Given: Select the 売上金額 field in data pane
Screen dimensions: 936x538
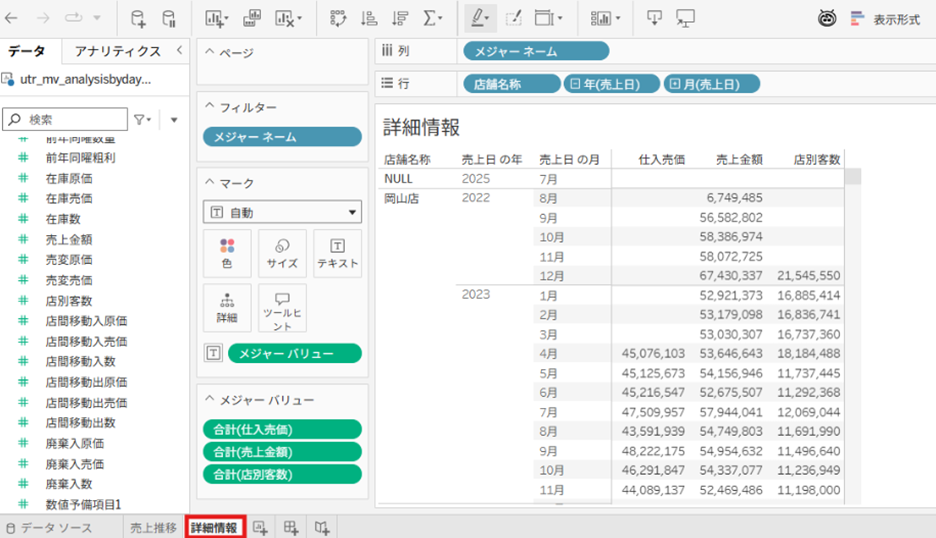Looking at the screenshot, I should coord(69,239).
